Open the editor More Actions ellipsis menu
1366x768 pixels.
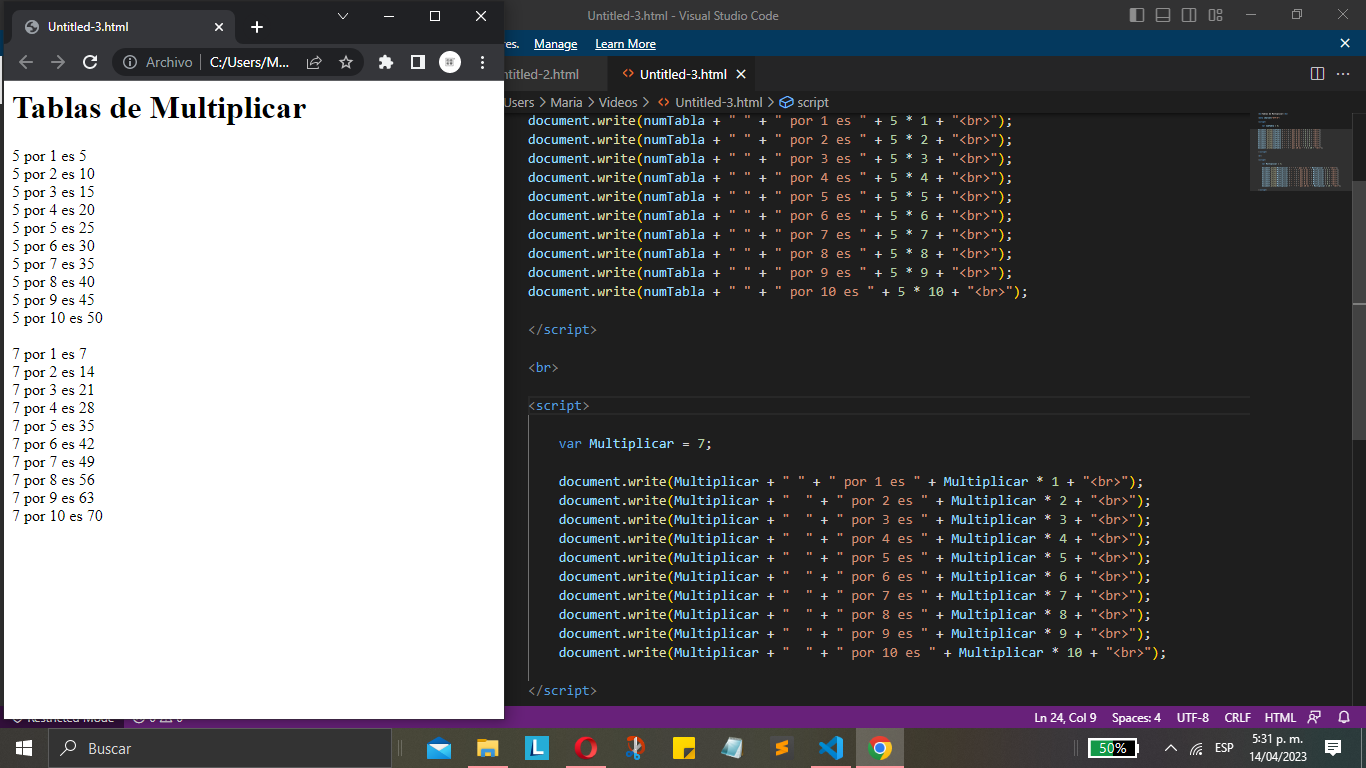click(1343, 74)
